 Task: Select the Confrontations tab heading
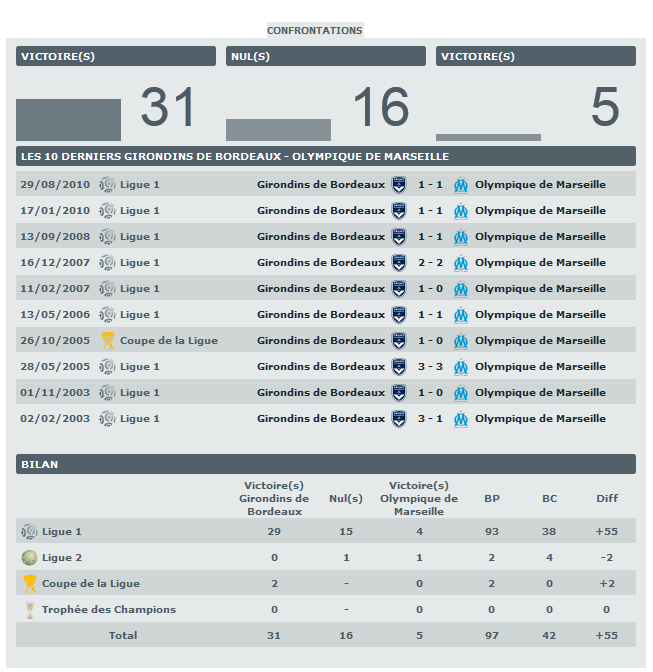pyautogui.click(x=314, y=31)
